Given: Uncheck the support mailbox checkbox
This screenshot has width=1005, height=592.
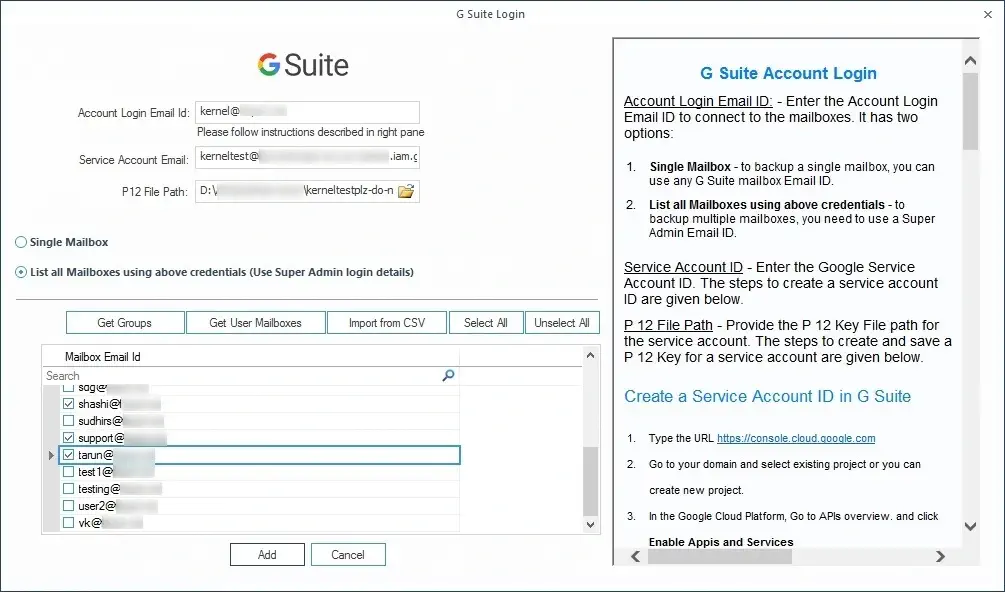Looking at the screenshot, I should tap(69, 438).
